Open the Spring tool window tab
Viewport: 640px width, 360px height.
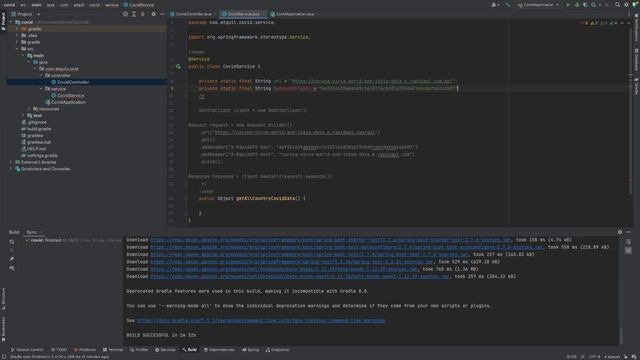pos(251,350)
